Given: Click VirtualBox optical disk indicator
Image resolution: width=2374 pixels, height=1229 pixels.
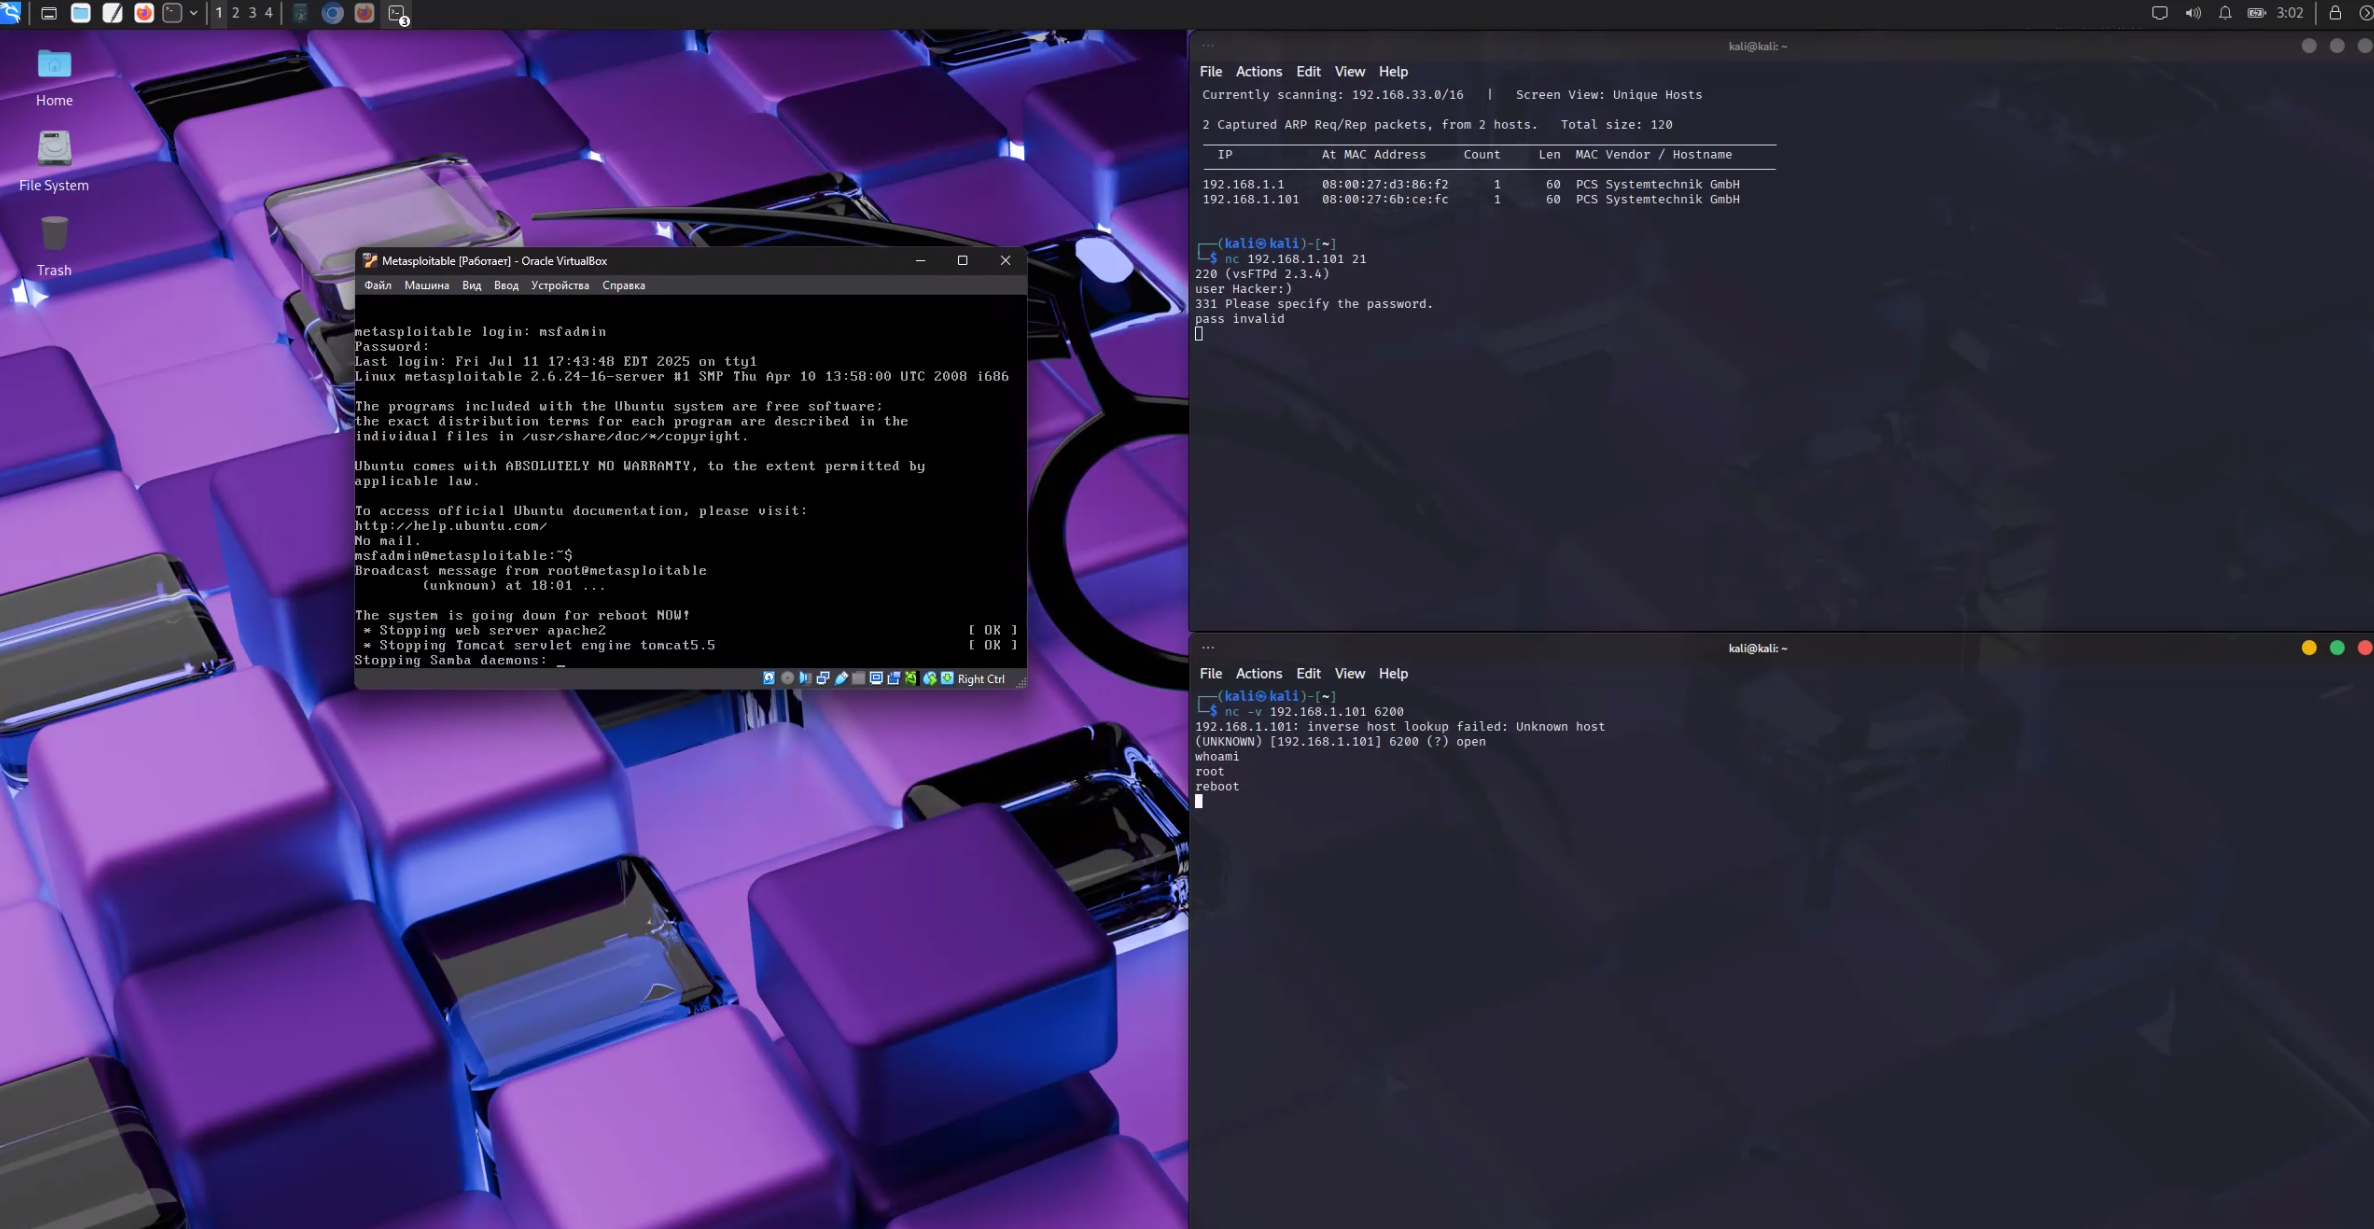Looking at the screenshot, I should (x=787, y=678).
